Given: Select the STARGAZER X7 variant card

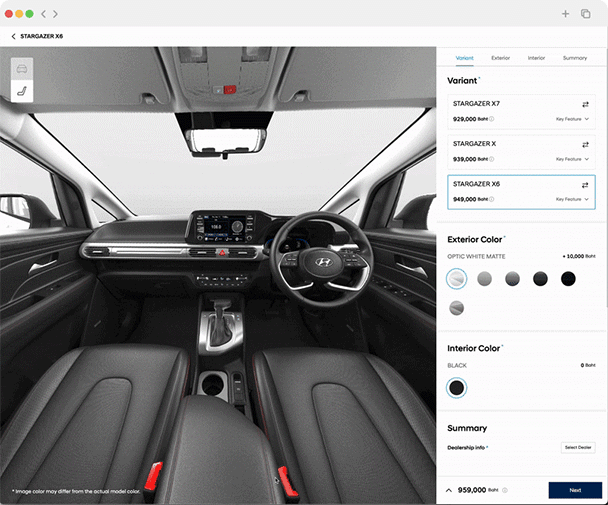Looking at the screenshot, I should pyautogui.click(x=521, y=112).
